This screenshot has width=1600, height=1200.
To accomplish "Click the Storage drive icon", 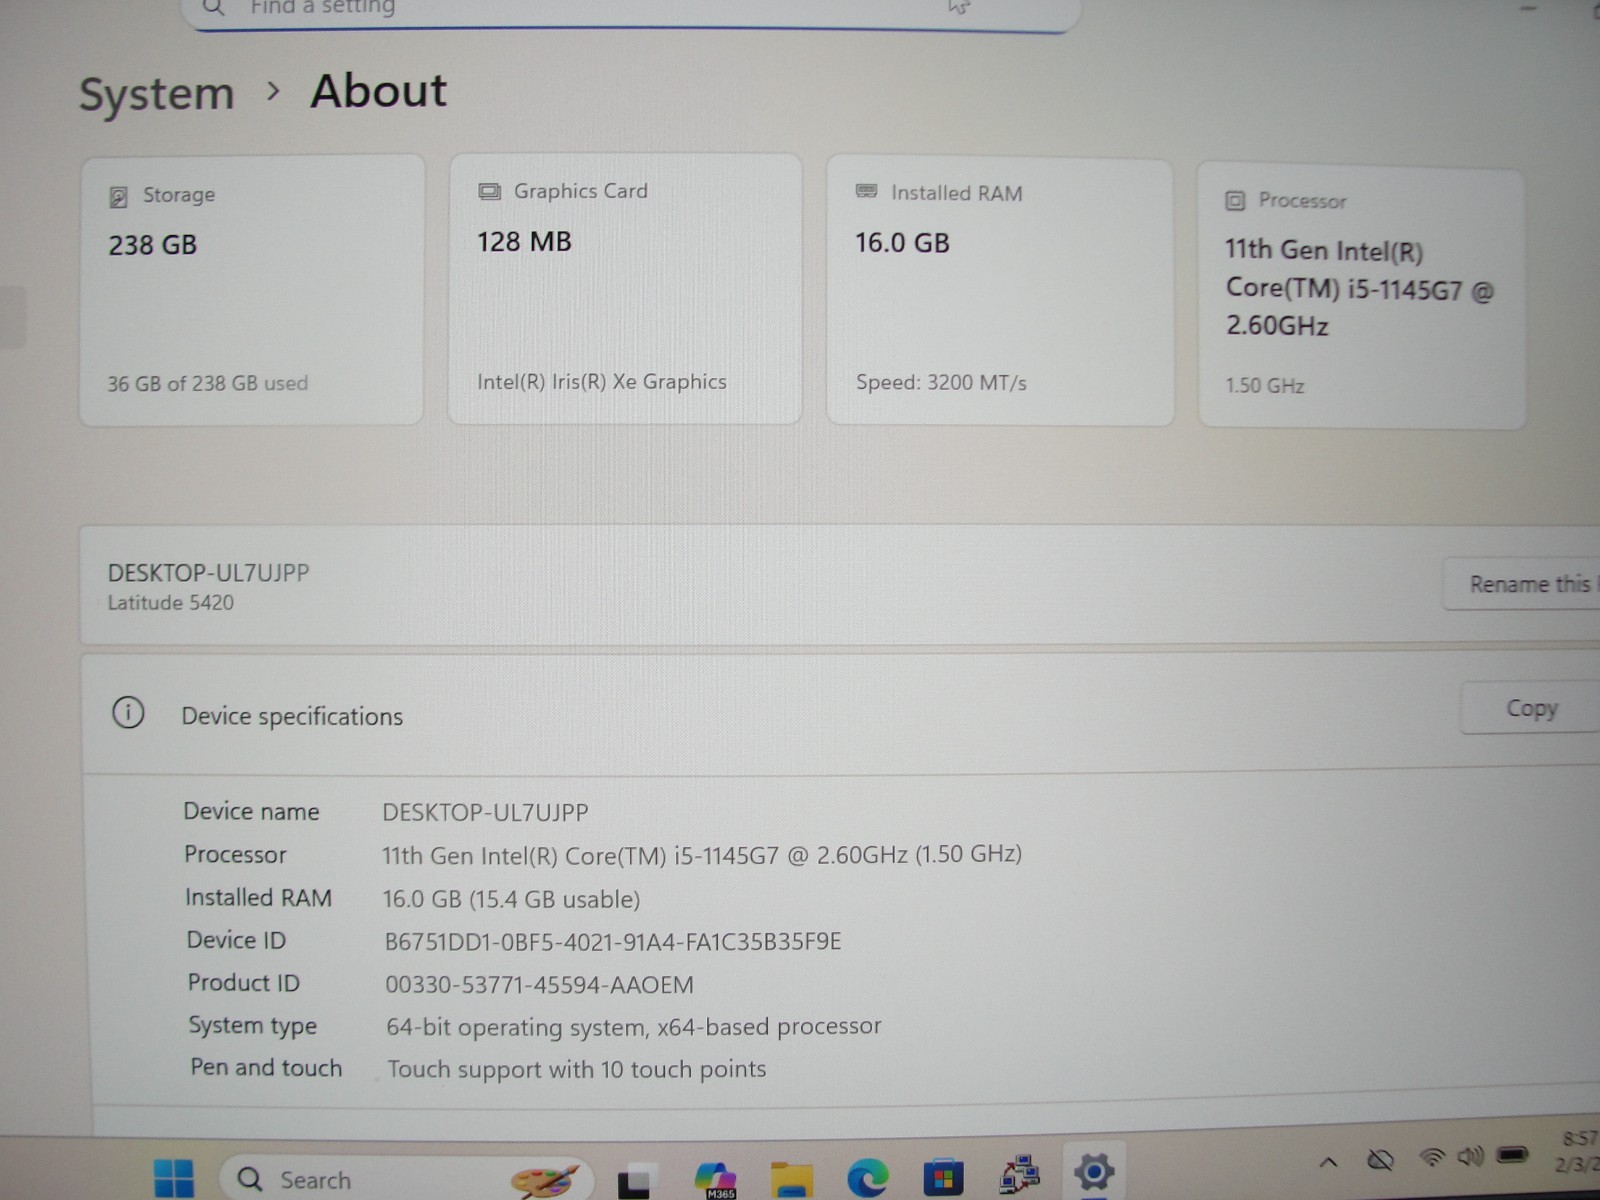I will pos(118,196).
